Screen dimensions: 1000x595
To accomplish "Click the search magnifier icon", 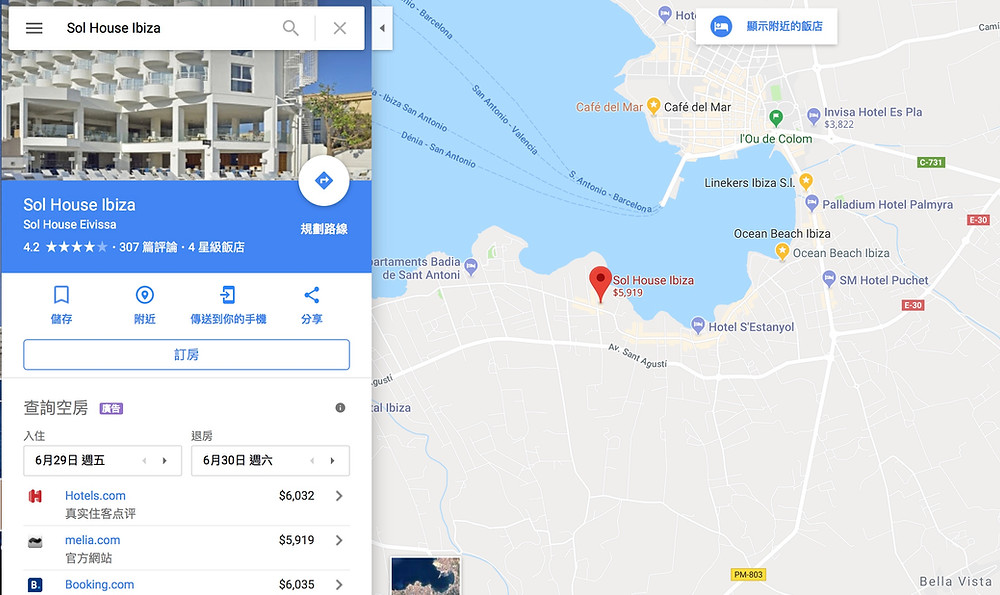I will [x=290, y=28].
